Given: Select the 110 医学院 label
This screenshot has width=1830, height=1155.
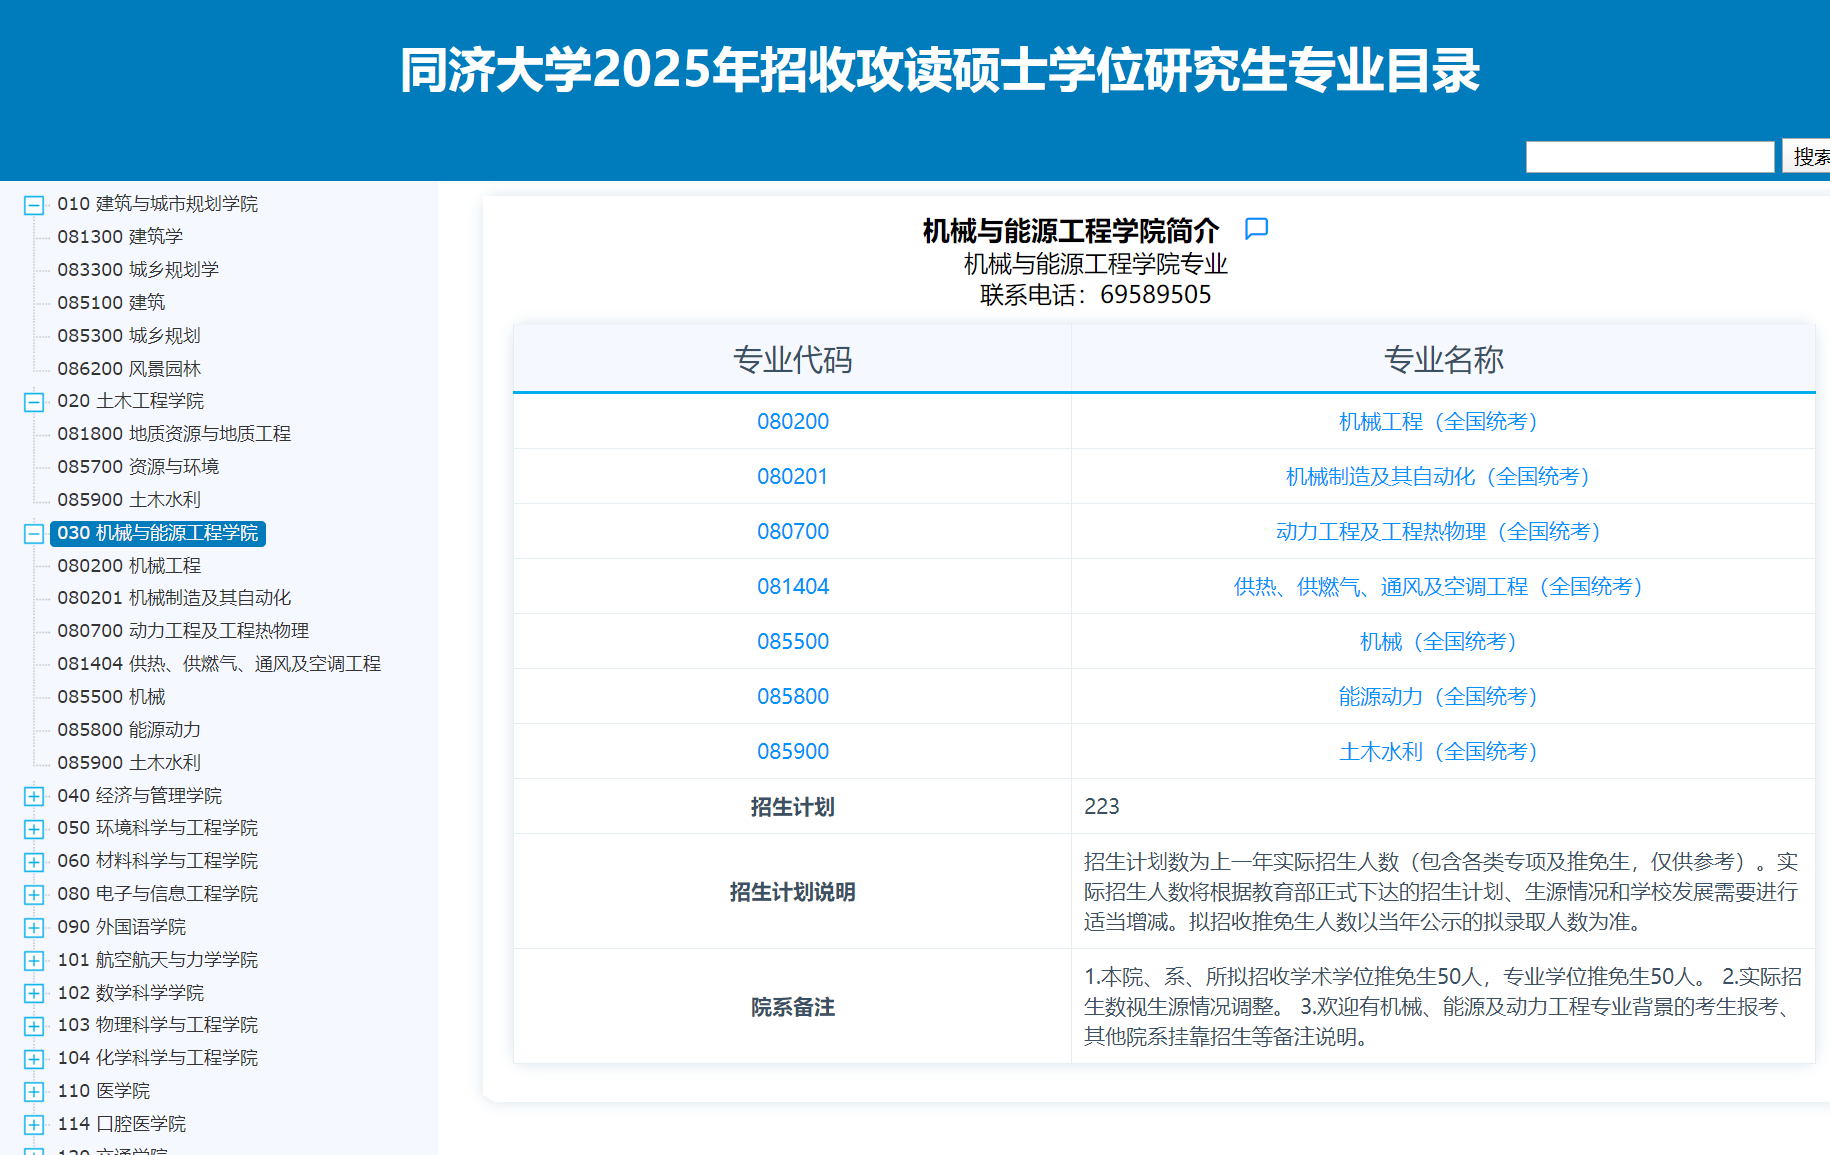Looking at the screenshot, I should (103, 1091).
